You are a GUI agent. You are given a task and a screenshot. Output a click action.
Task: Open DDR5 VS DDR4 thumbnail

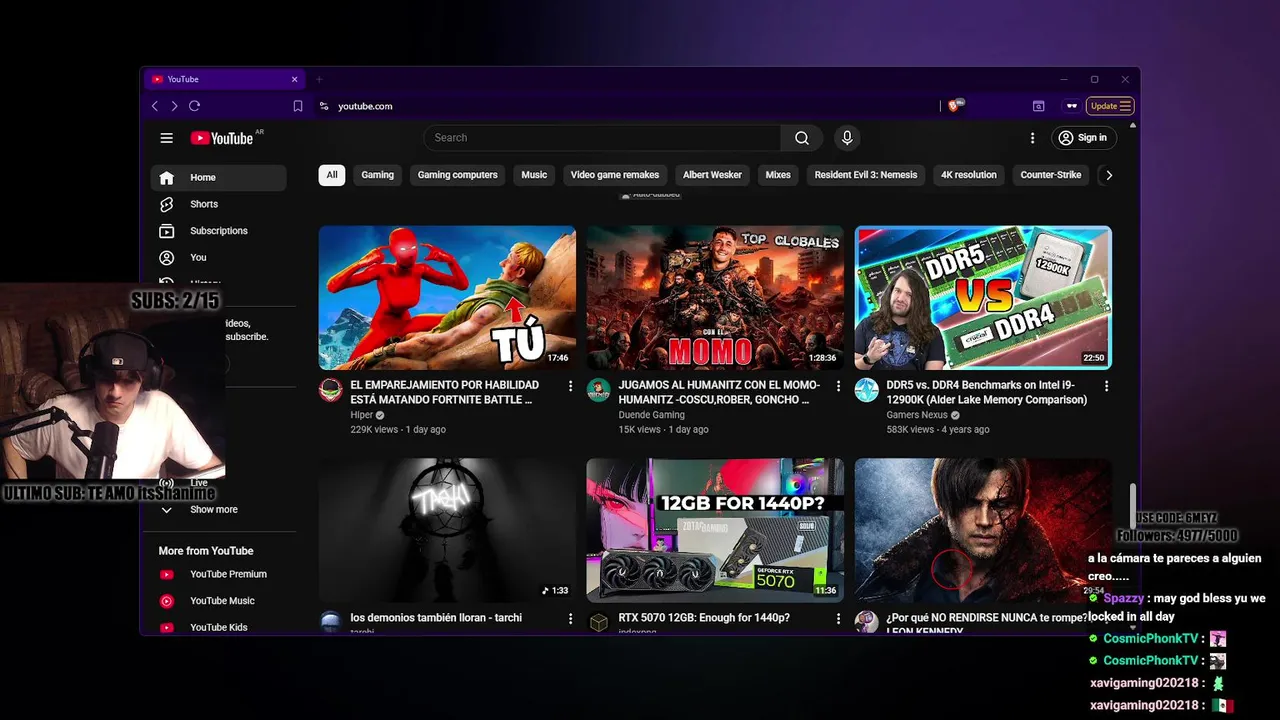983,298
